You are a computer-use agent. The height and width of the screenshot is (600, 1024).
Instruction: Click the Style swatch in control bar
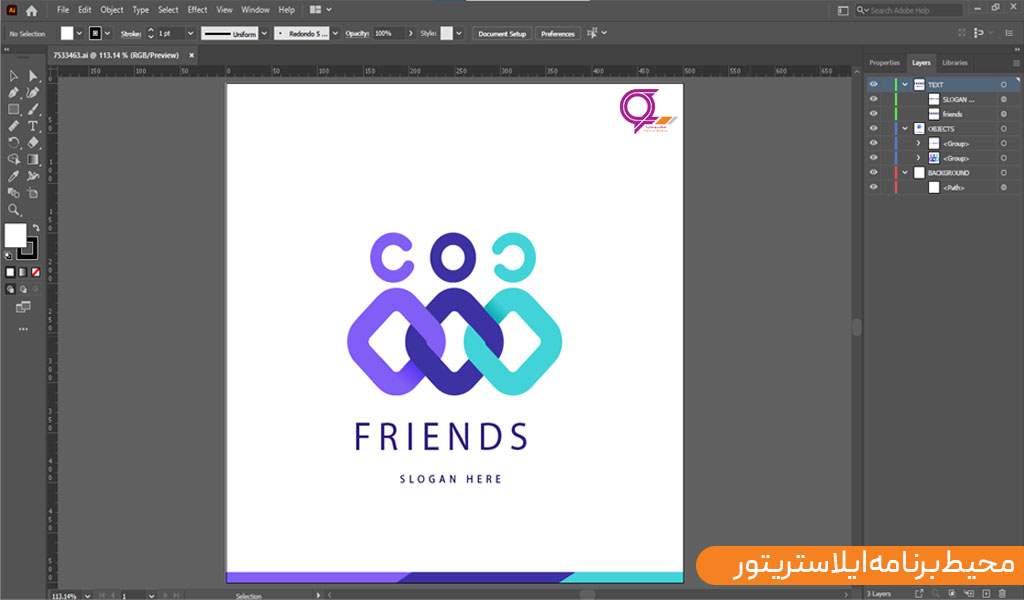click(x=447, y=33)
